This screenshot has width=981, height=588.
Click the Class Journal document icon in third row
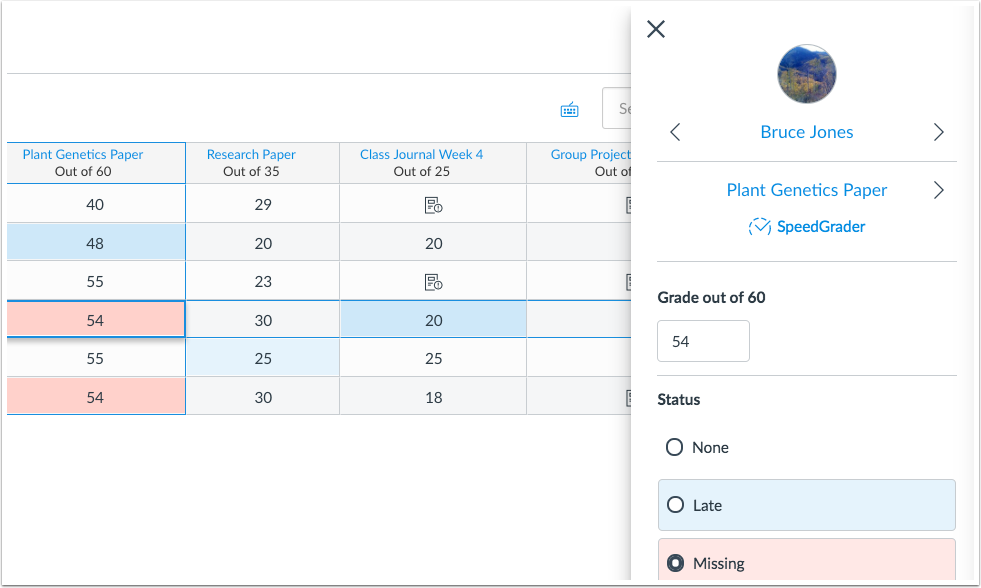pos(433,281)
